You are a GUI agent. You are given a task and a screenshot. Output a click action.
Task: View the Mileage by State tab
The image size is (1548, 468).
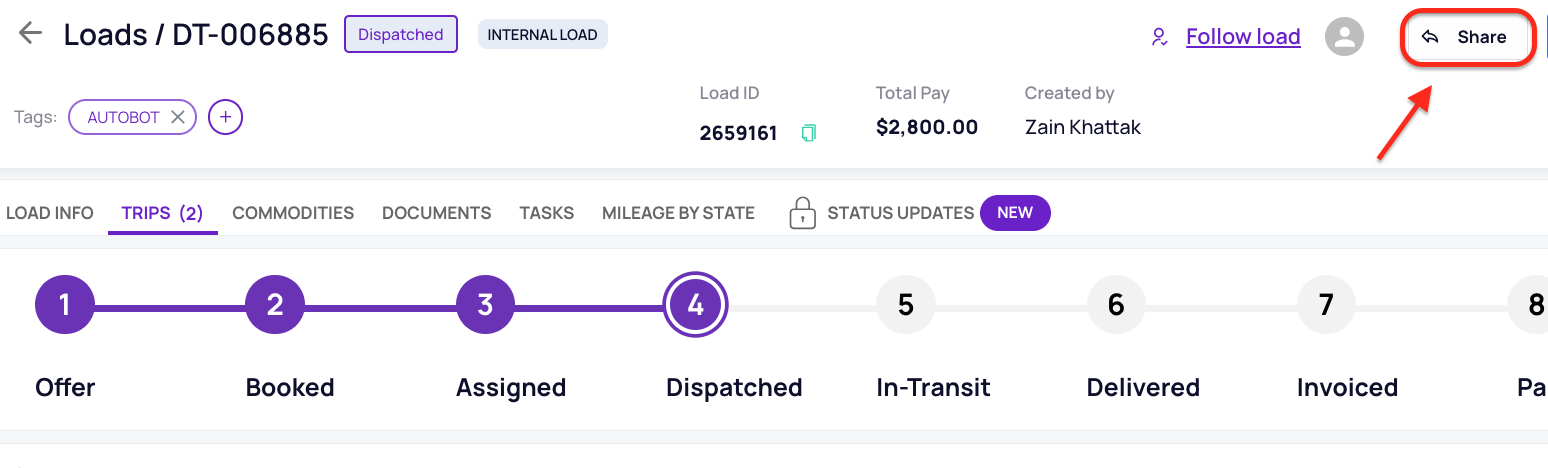pyautogui.click(x=678, y=213)
